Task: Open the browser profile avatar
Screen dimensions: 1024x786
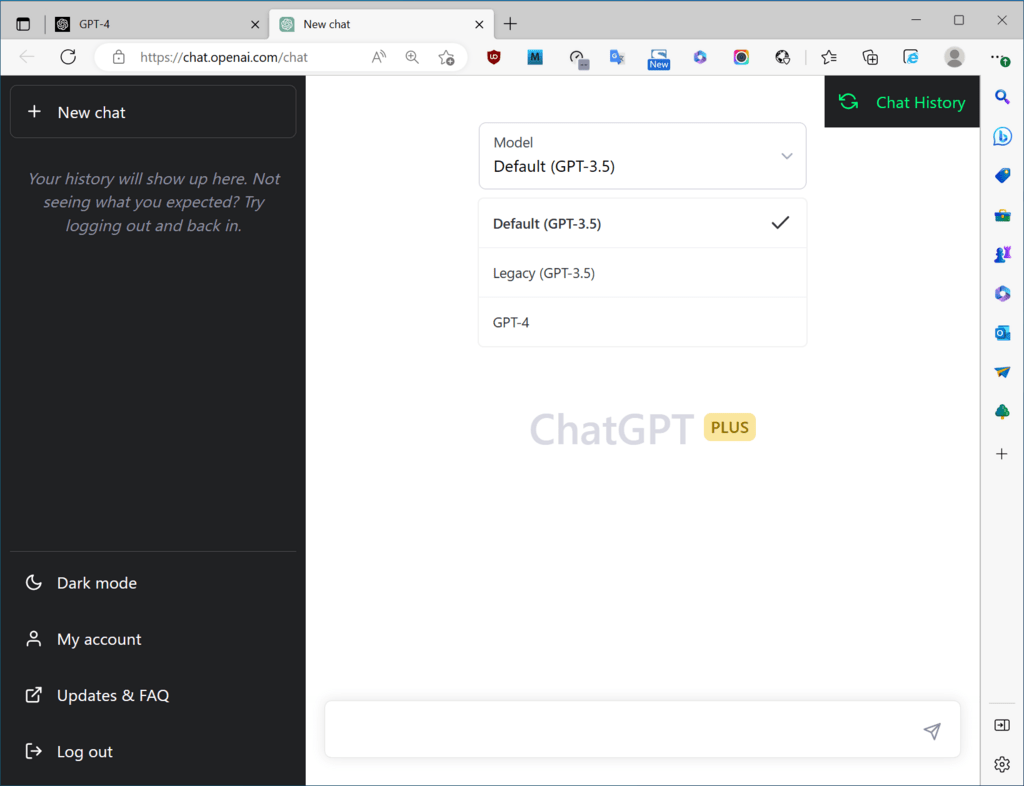Action: [x=954, y=57]
